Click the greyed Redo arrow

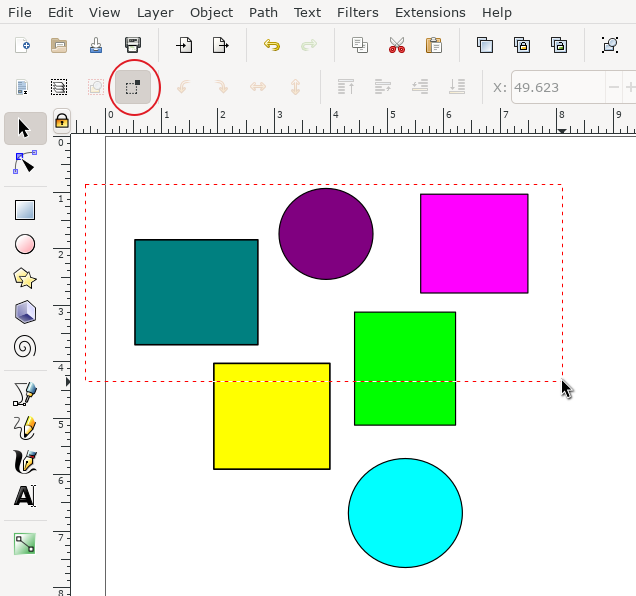(x=309, y=45)
